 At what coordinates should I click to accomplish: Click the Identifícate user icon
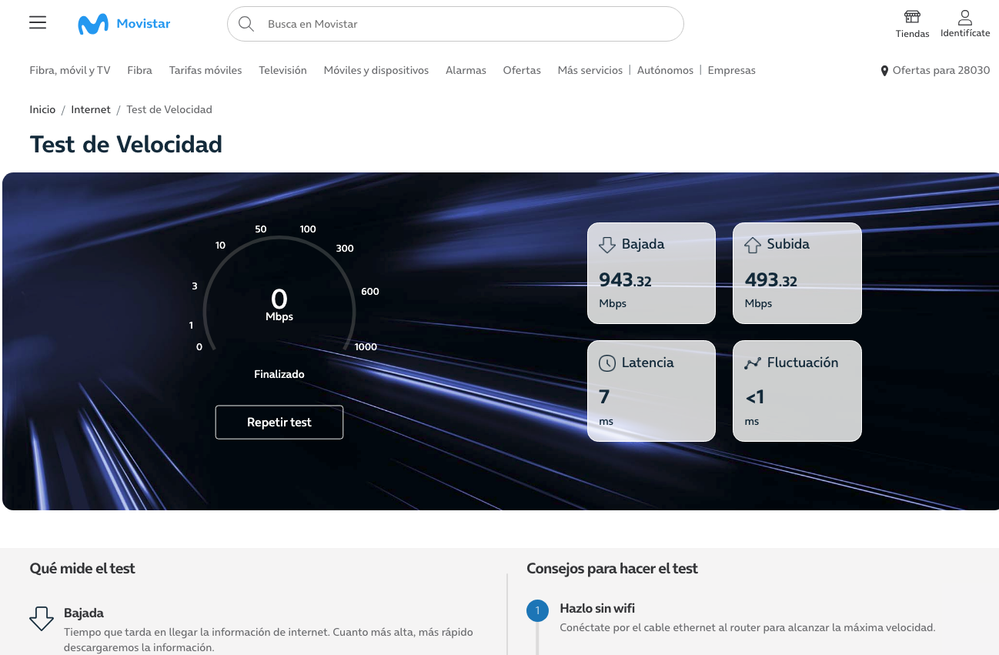pyautogui.click(x=965, y=18)
